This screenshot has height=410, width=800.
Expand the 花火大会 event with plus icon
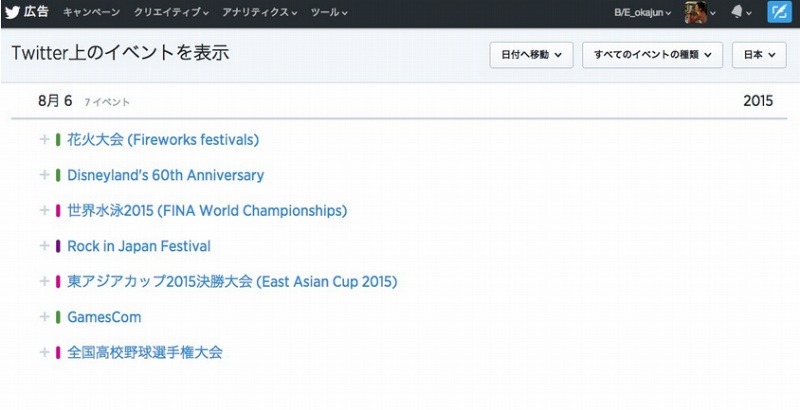44,139
